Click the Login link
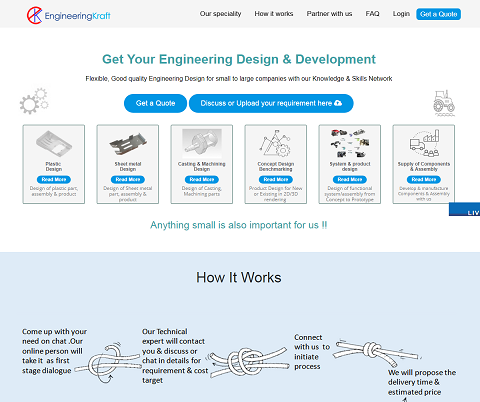This screenshot has height=402, width=480. tap(401, 14)
